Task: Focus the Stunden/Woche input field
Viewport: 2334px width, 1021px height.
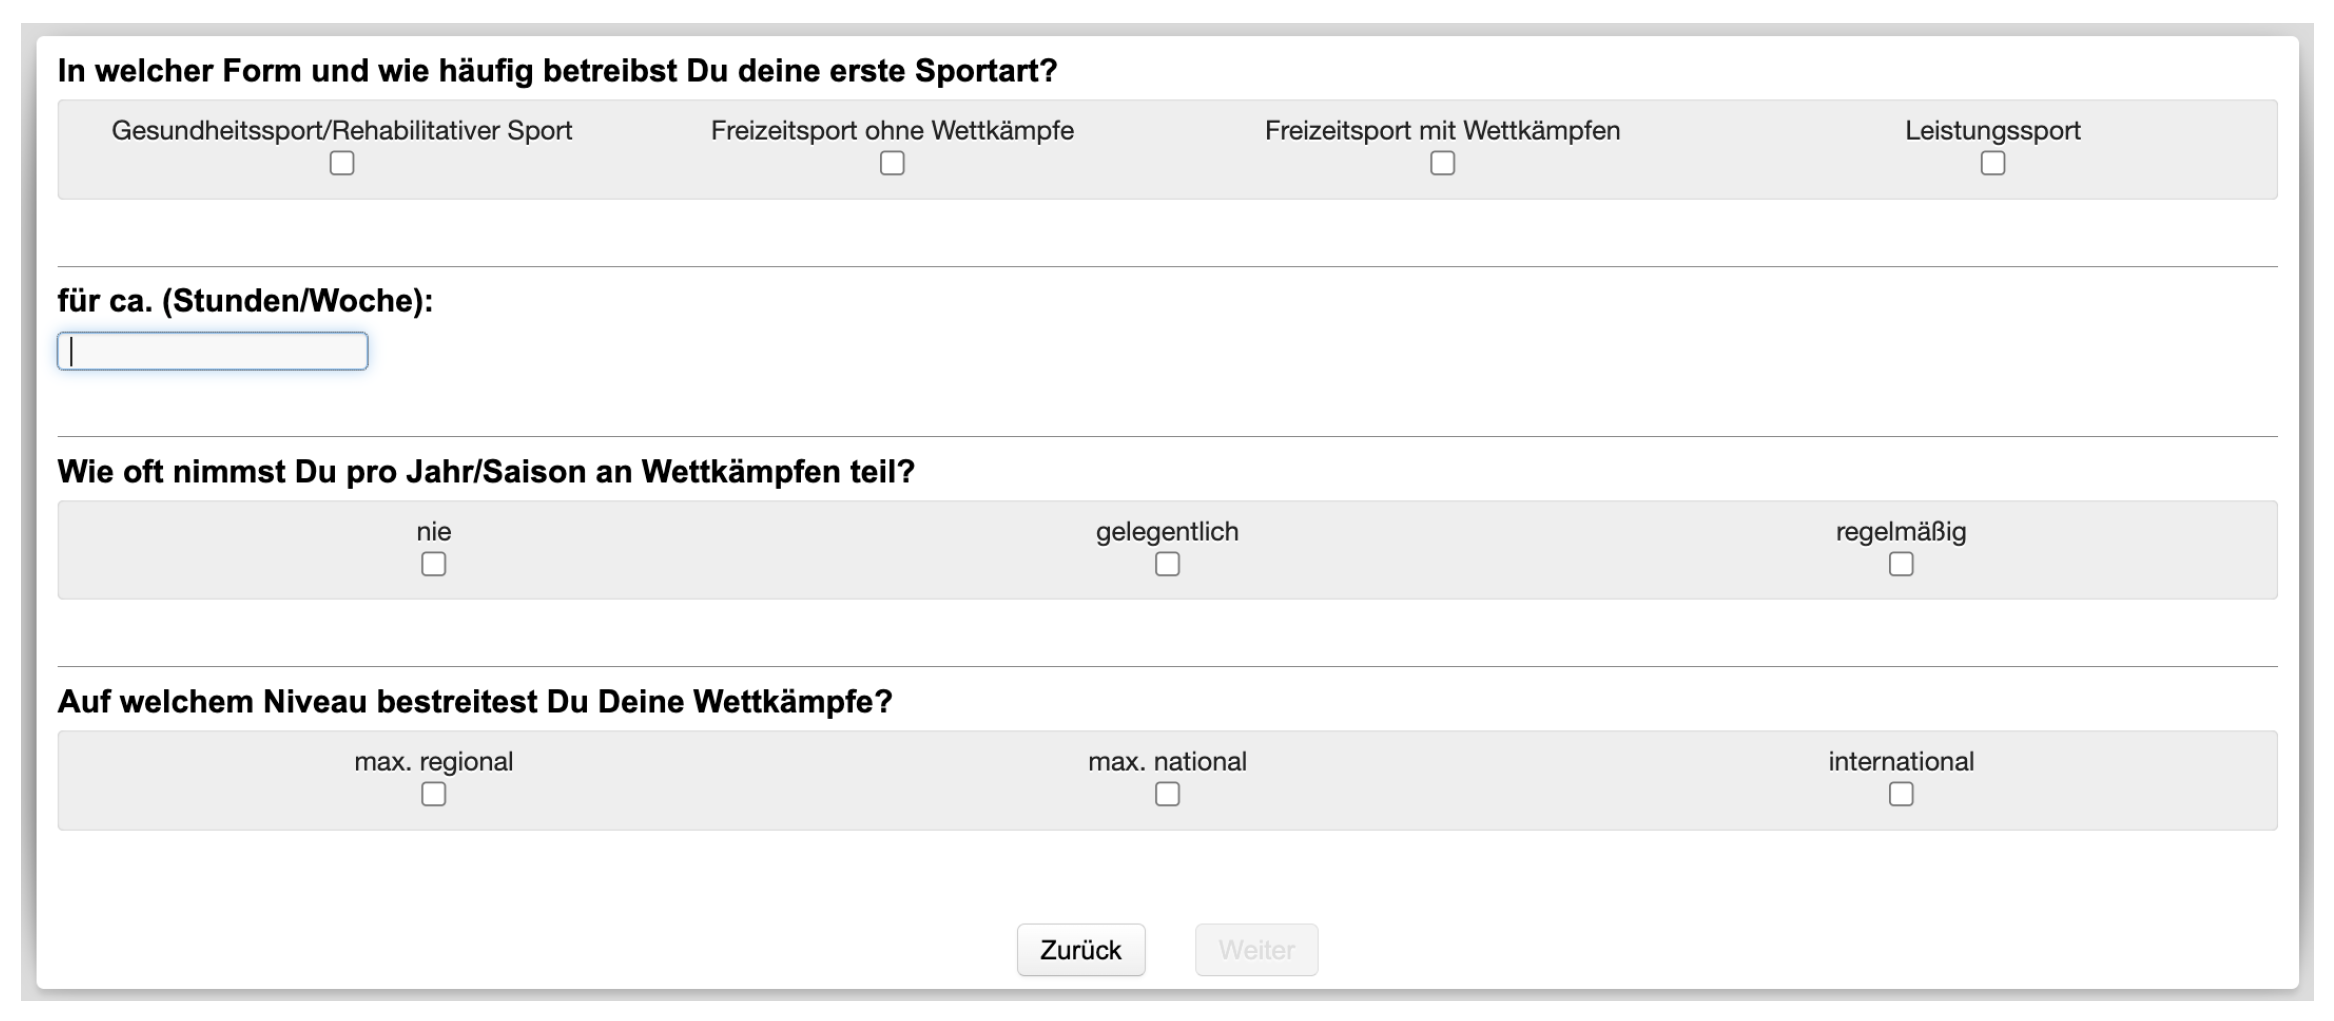Action: [213, 351]
